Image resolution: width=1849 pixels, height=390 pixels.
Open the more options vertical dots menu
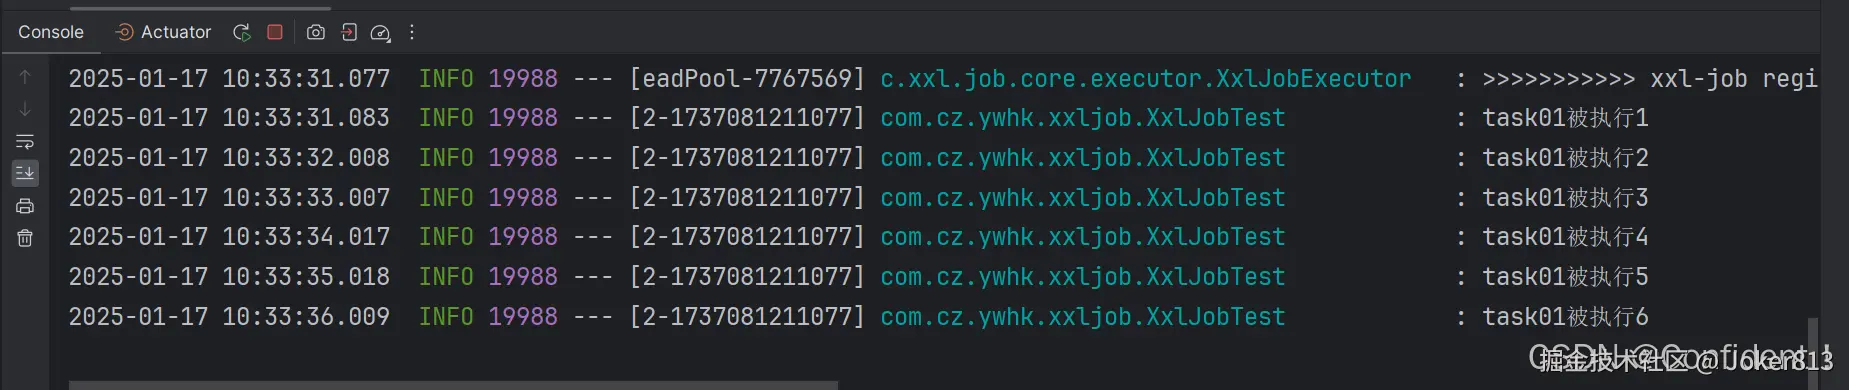[412, 32]
